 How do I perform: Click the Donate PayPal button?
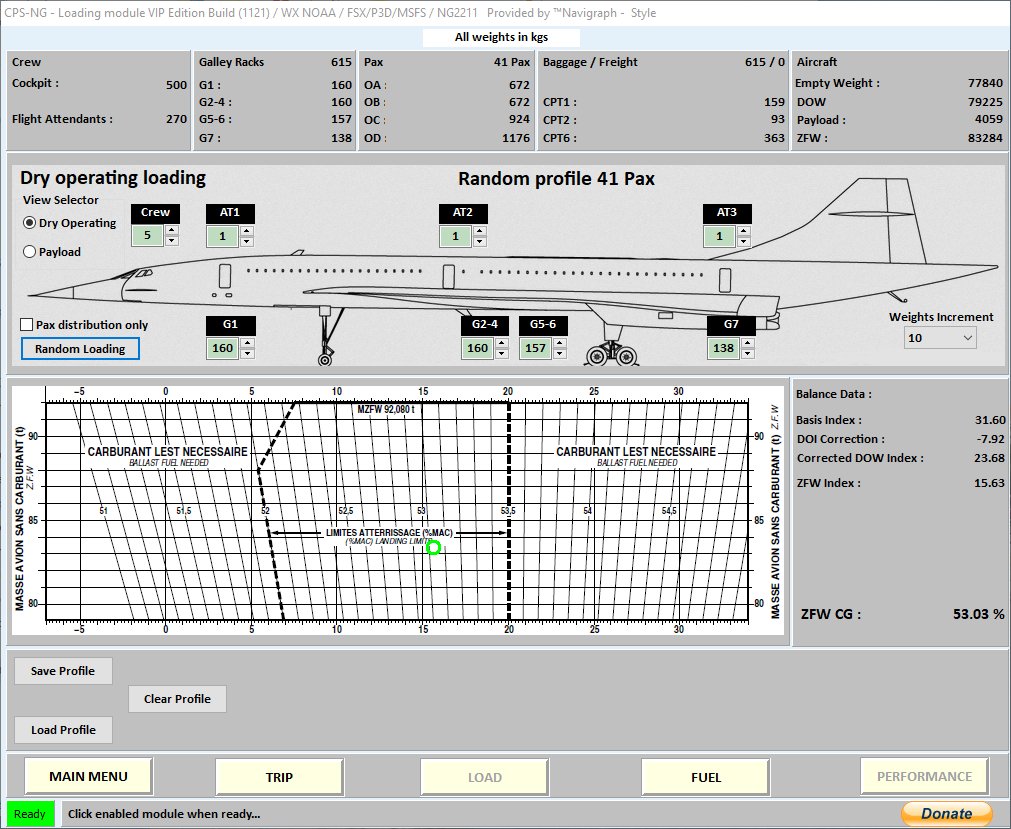click(946, 813)
